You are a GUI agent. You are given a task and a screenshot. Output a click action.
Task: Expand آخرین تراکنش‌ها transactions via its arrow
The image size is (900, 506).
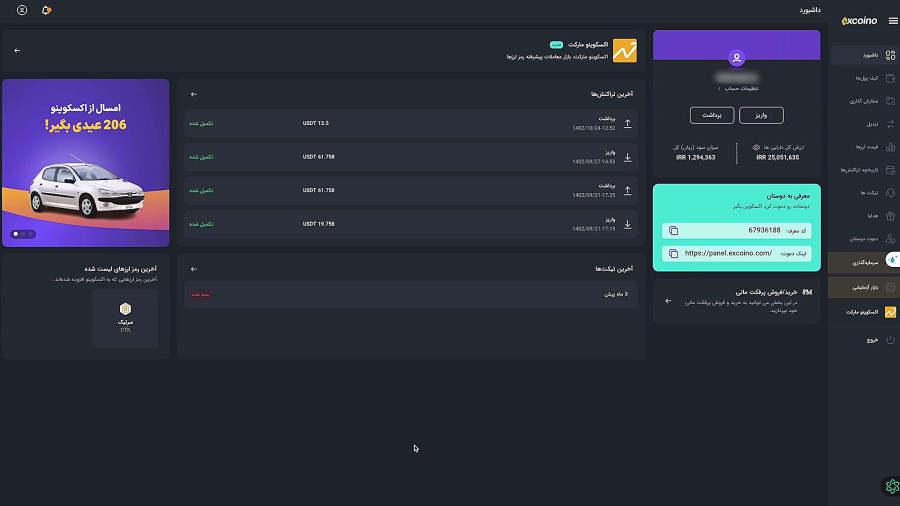click(194, 94)
